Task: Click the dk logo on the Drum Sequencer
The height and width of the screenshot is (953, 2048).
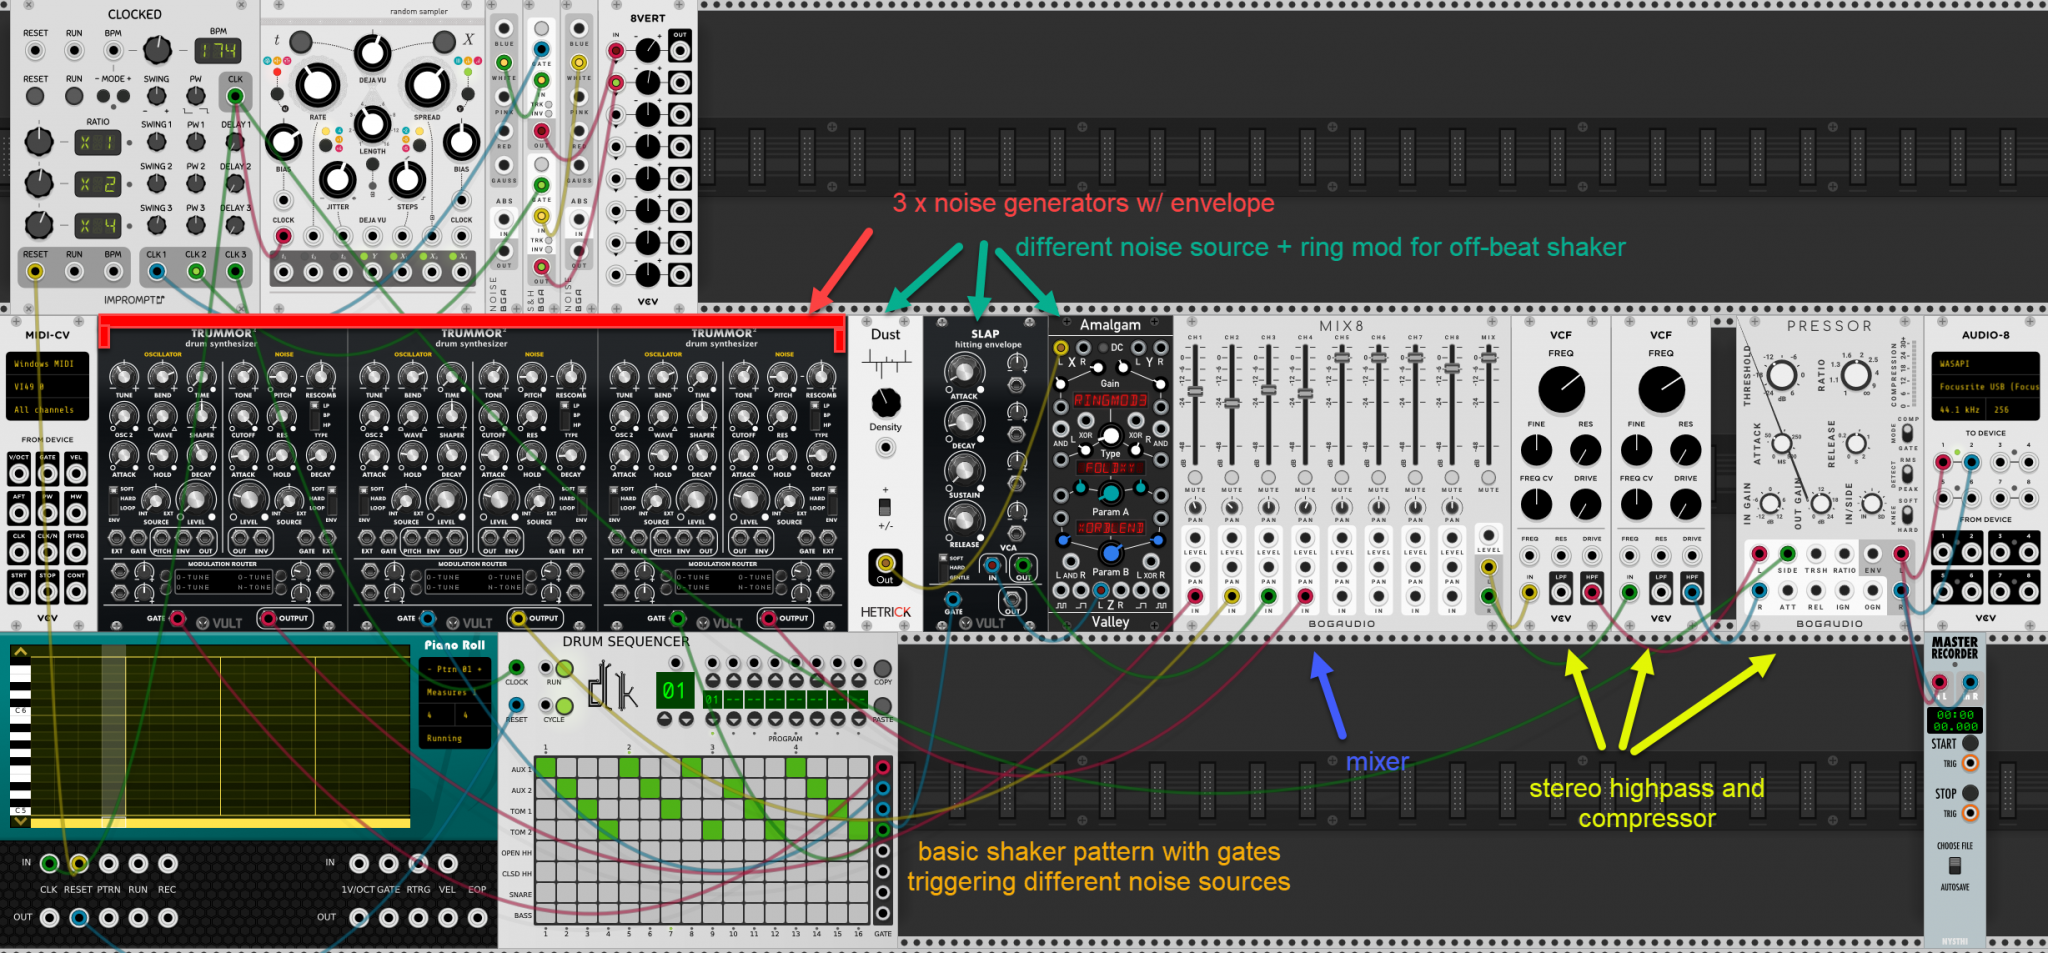Action: tap(611, 686)
